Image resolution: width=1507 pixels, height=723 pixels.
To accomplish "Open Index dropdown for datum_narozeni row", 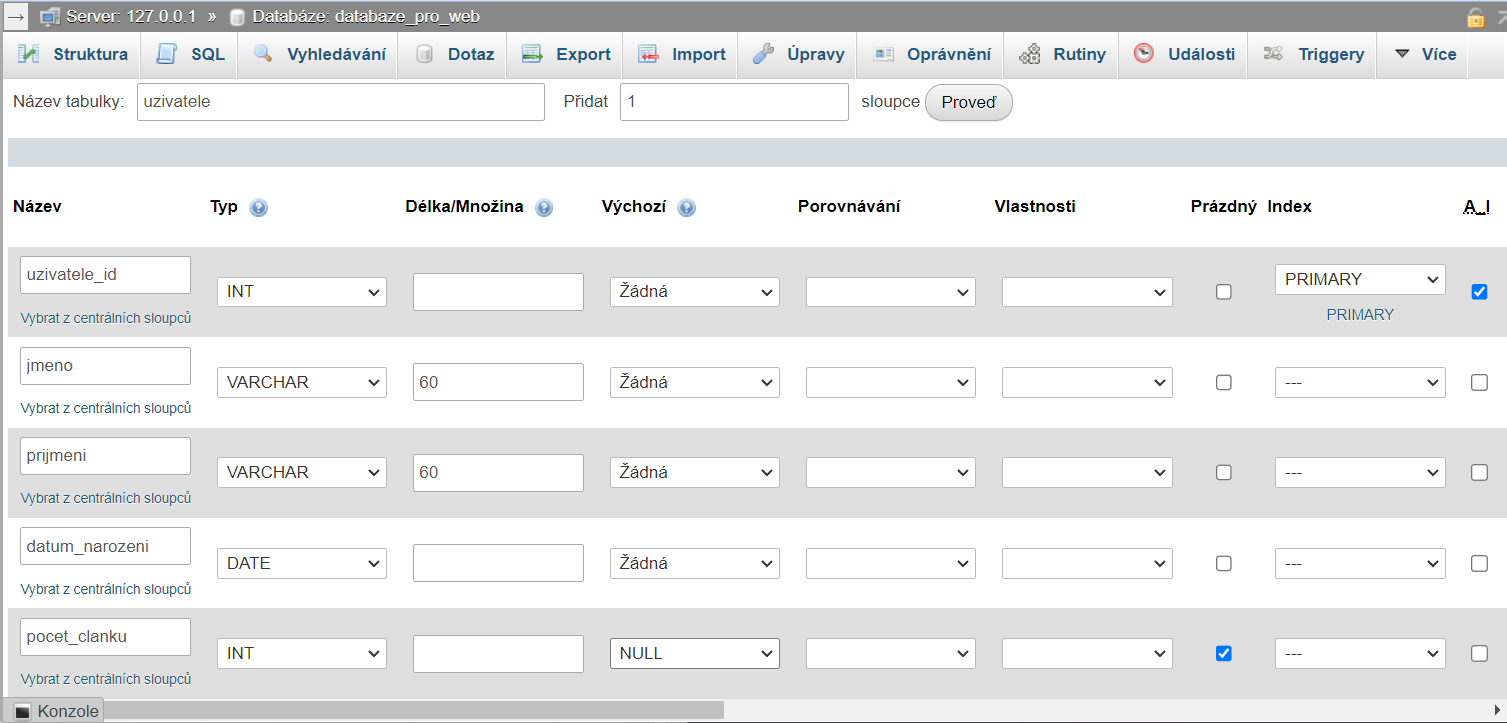I will [x=1360, y=563].
